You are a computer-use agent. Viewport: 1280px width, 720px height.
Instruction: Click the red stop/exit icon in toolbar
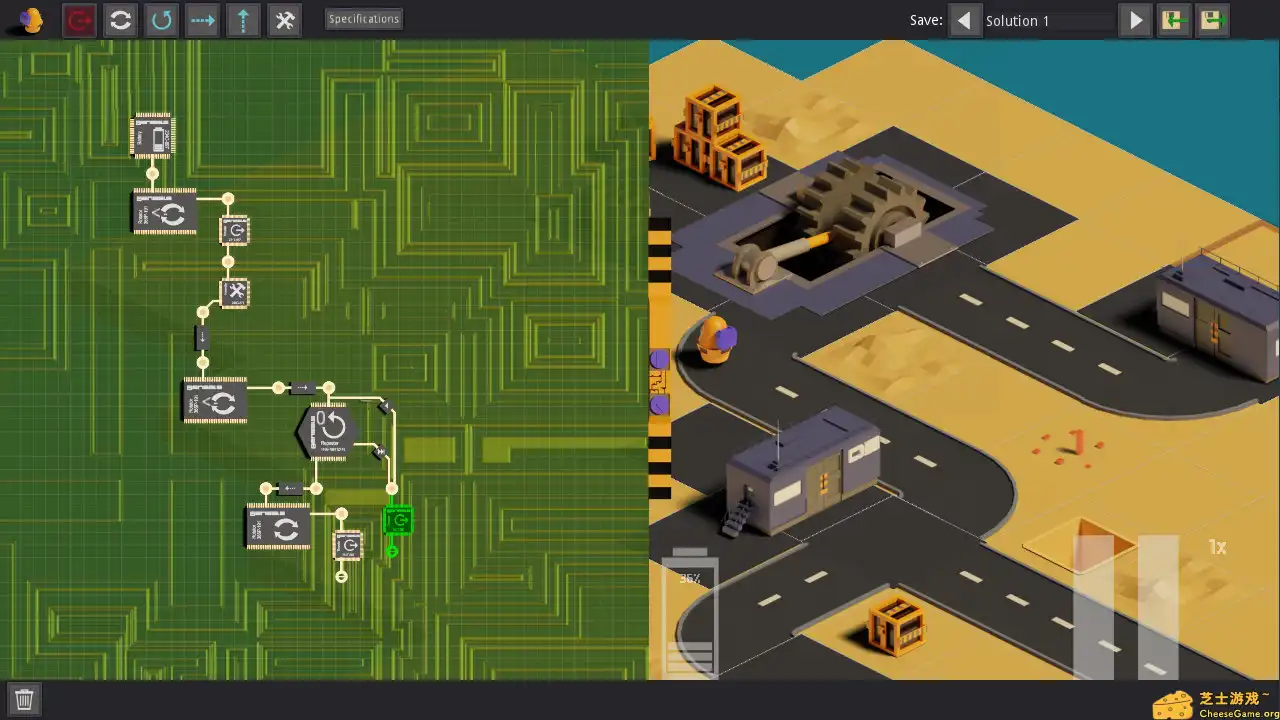click(80, 20)
